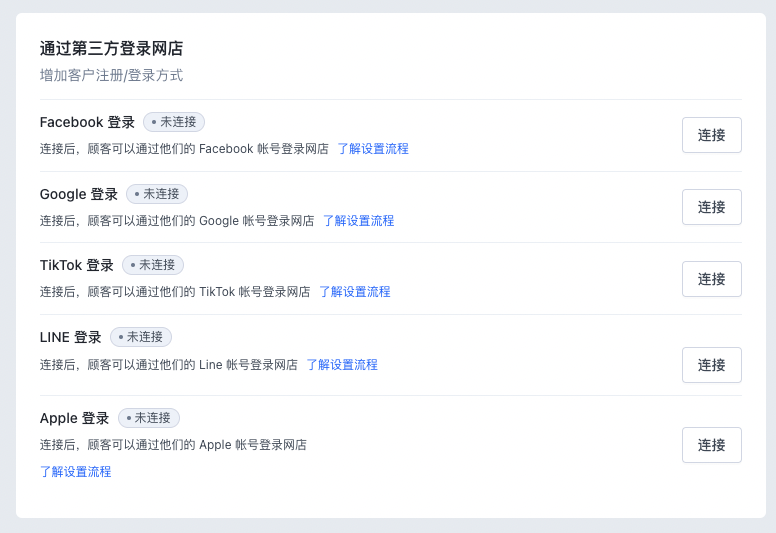Click the 未连接 badge next to TikTok 登录
Screen dimensions: 776x533
pyautogui.click(x=153, y=265)
